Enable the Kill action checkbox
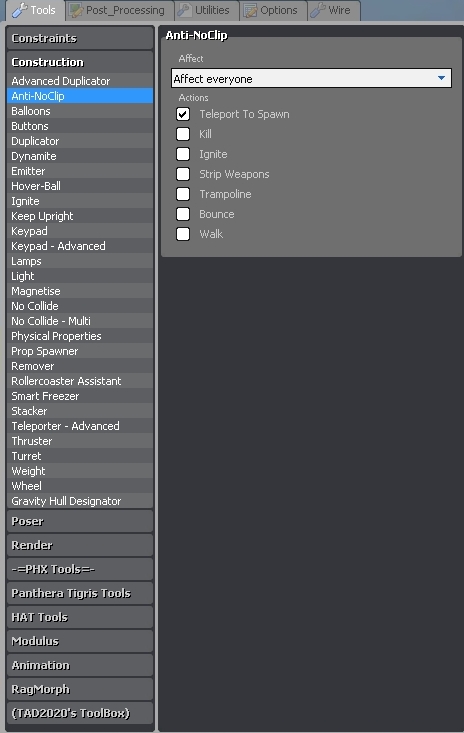 pyautogui.click(x=183, y=134)
